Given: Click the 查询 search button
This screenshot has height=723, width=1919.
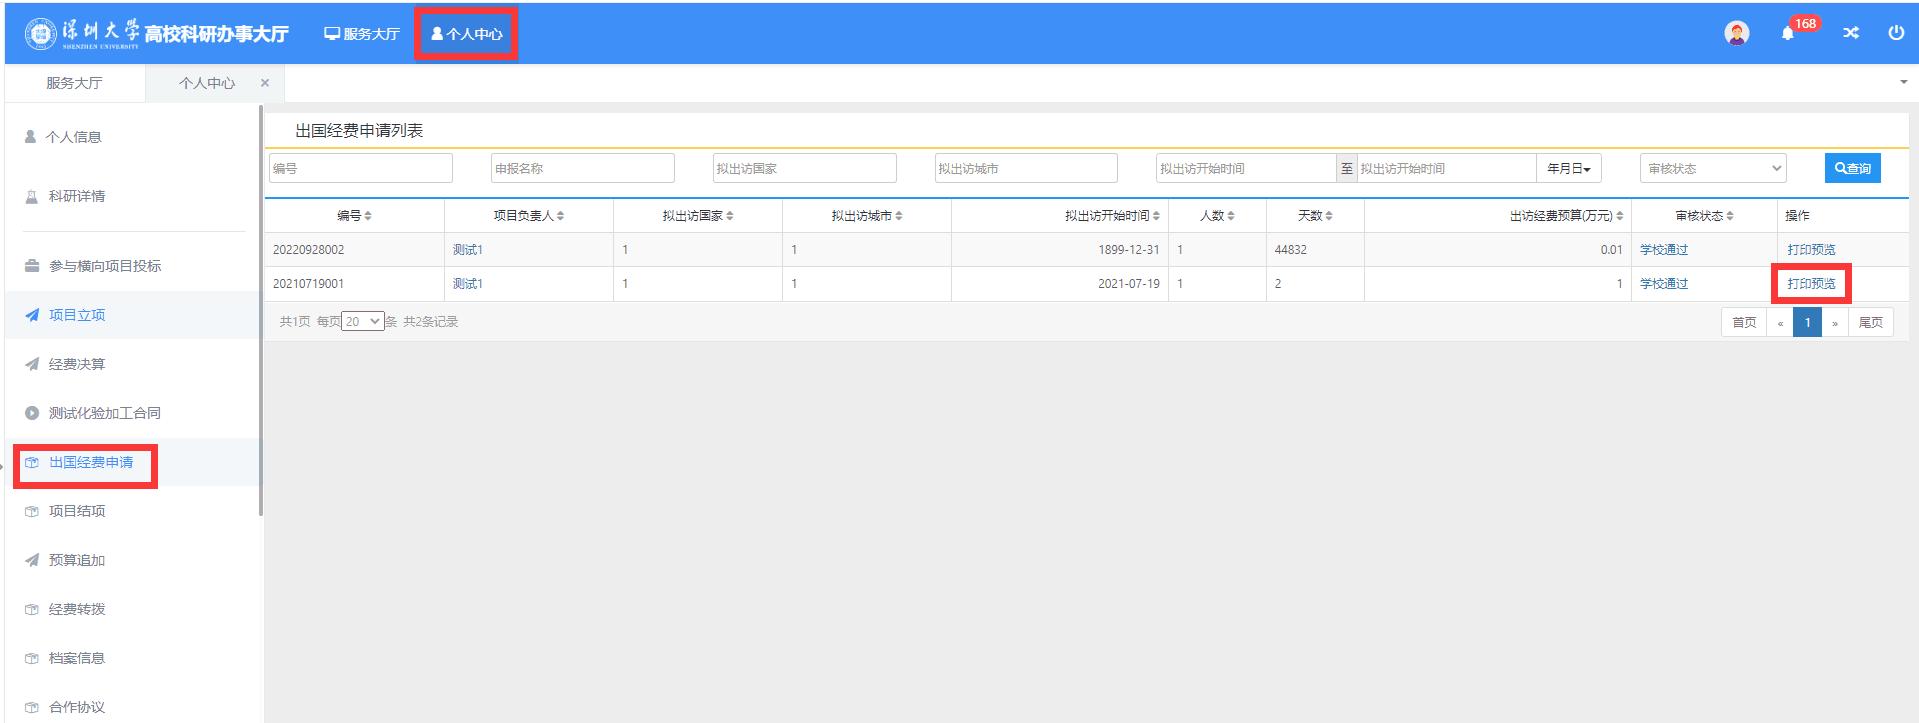Looking at the screenshot, I should 1852,169.
